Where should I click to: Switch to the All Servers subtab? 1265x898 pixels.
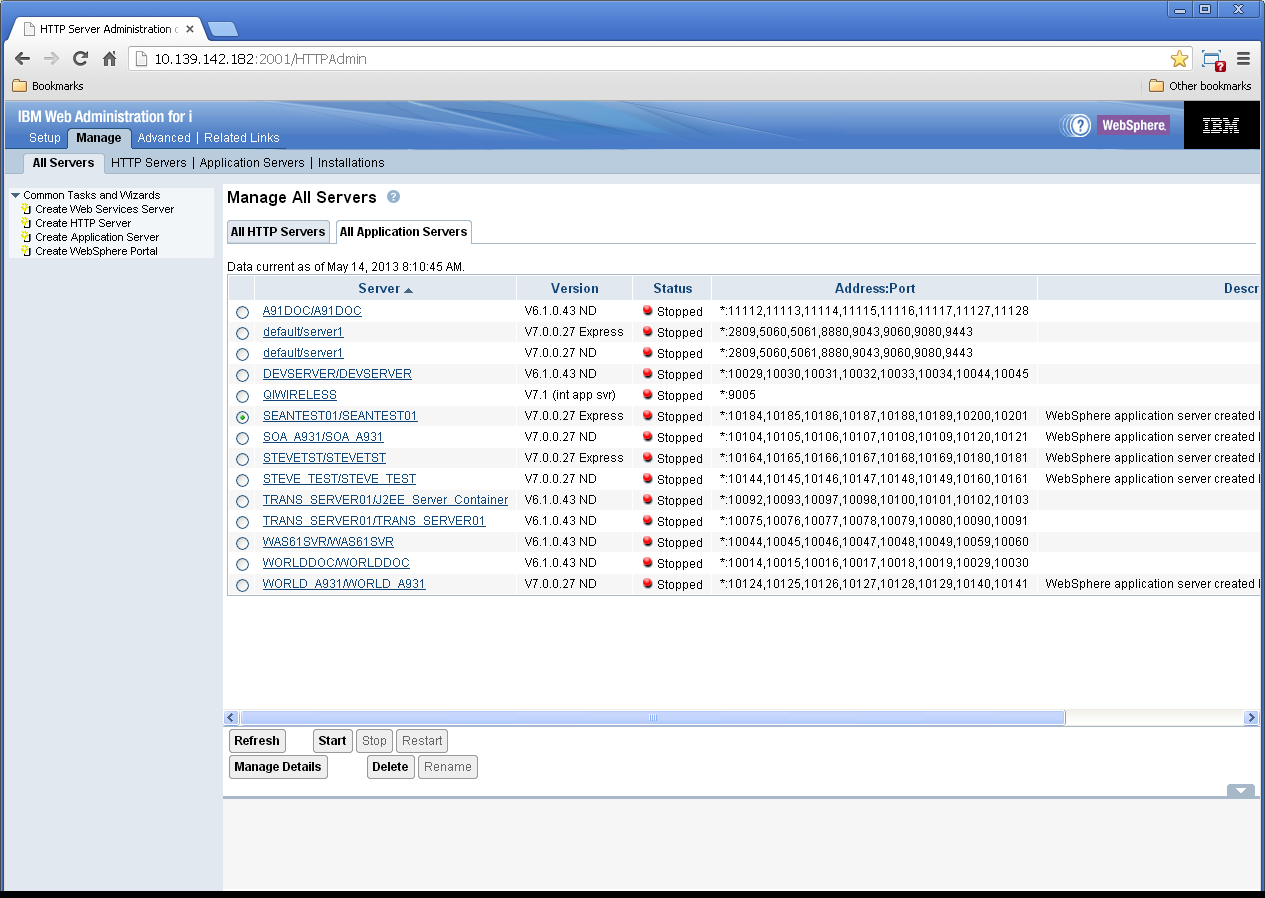[63, 163]
